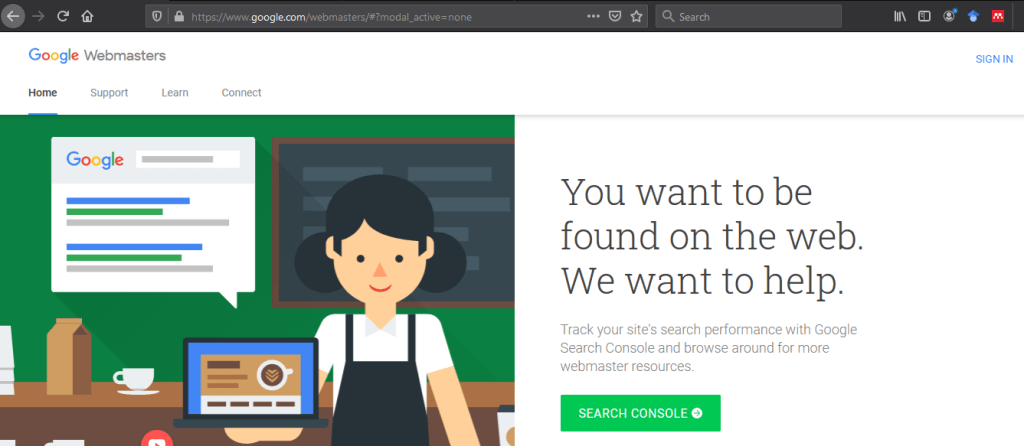Select the Connect tab
Viewport: 1024px width, 446px height.
click(x=241, y=93)
